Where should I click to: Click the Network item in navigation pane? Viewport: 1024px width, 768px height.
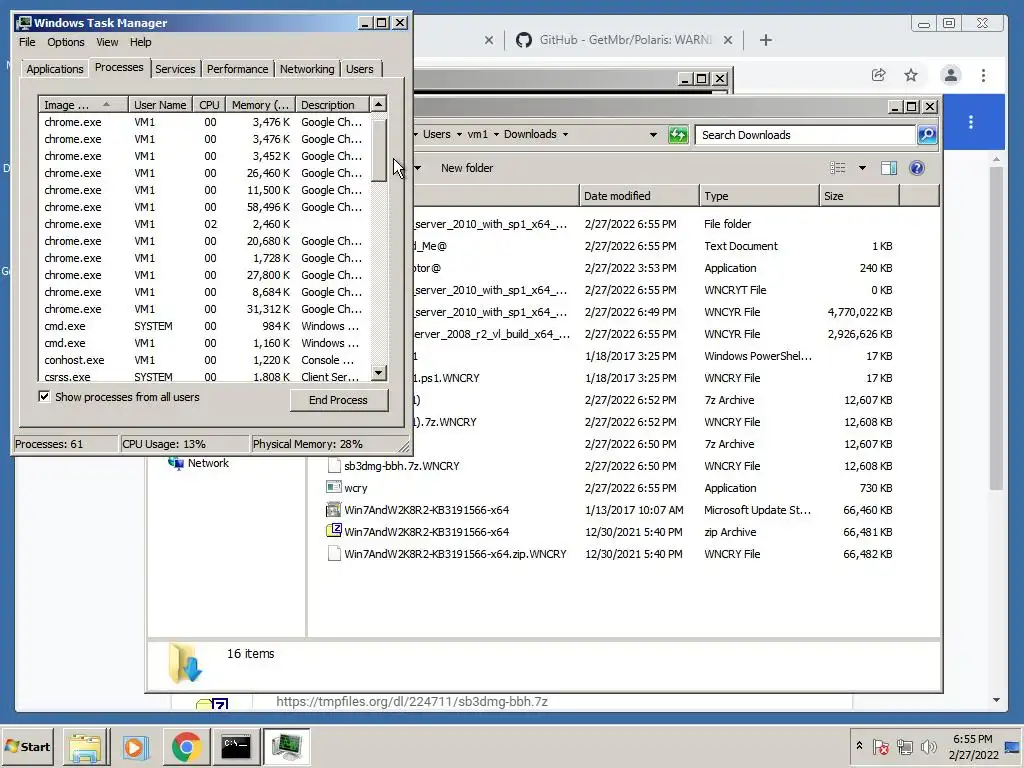tap(199, 463)
